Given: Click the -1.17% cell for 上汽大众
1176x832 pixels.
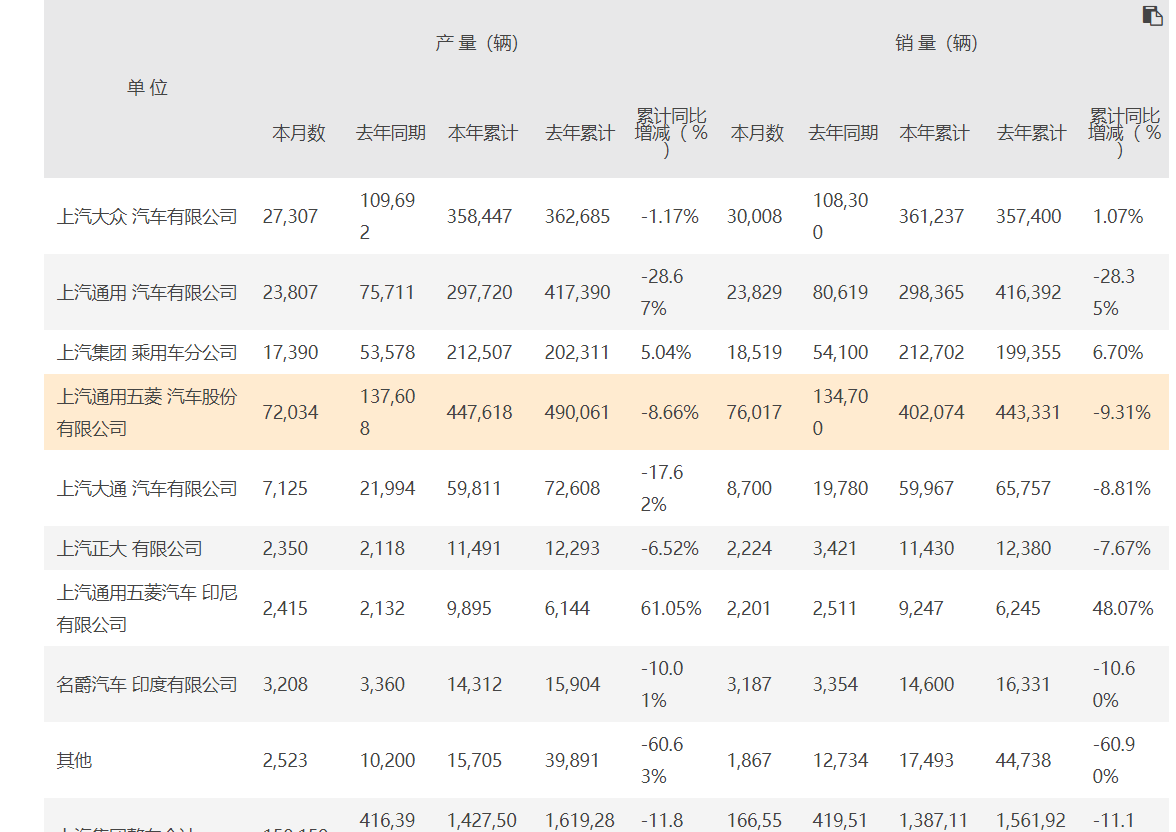Looking at the screenshot, I should point(668,216).
